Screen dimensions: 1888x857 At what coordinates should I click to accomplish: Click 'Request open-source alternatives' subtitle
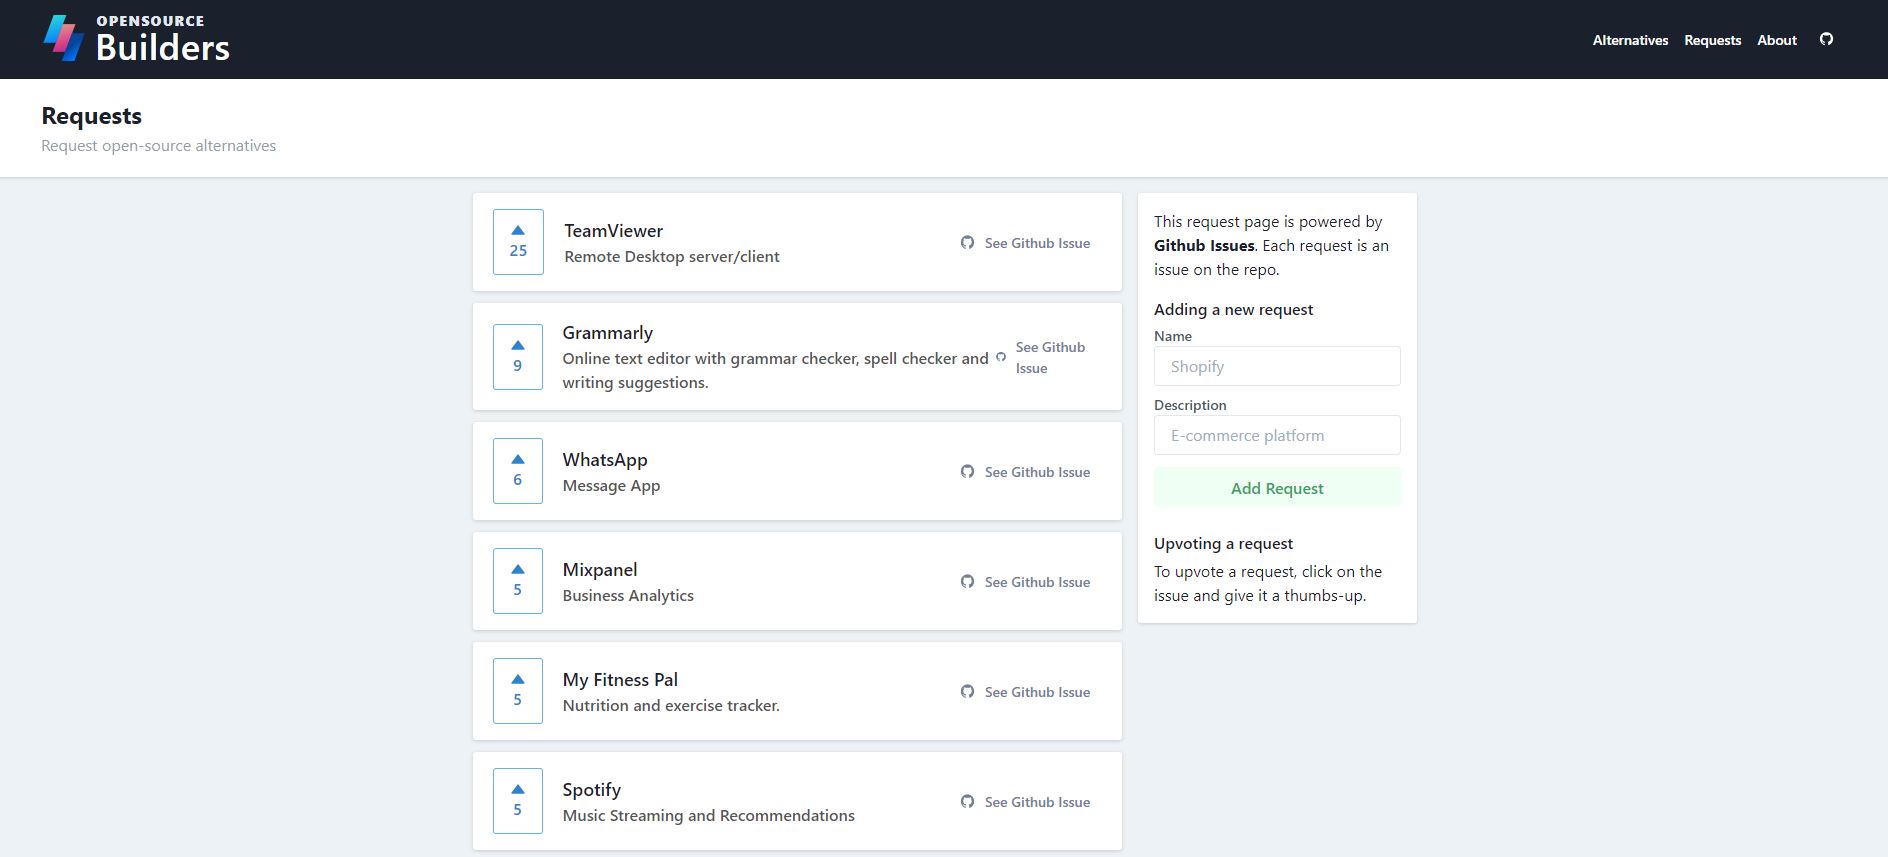pyautogui.click(x=158, y=146)
